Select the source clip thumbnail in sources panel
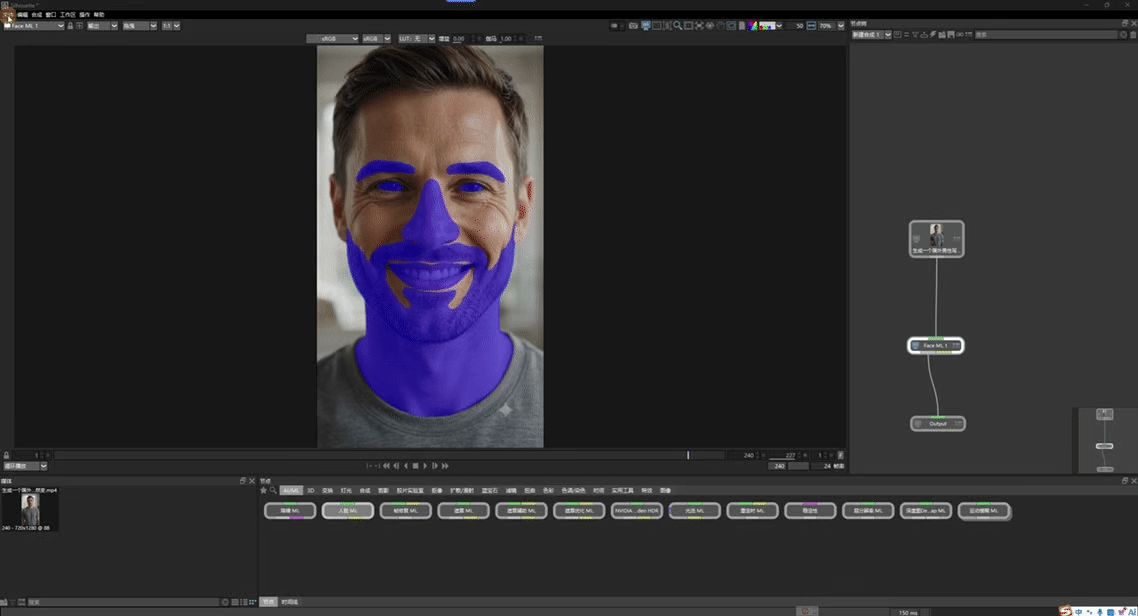 (30, 509)
